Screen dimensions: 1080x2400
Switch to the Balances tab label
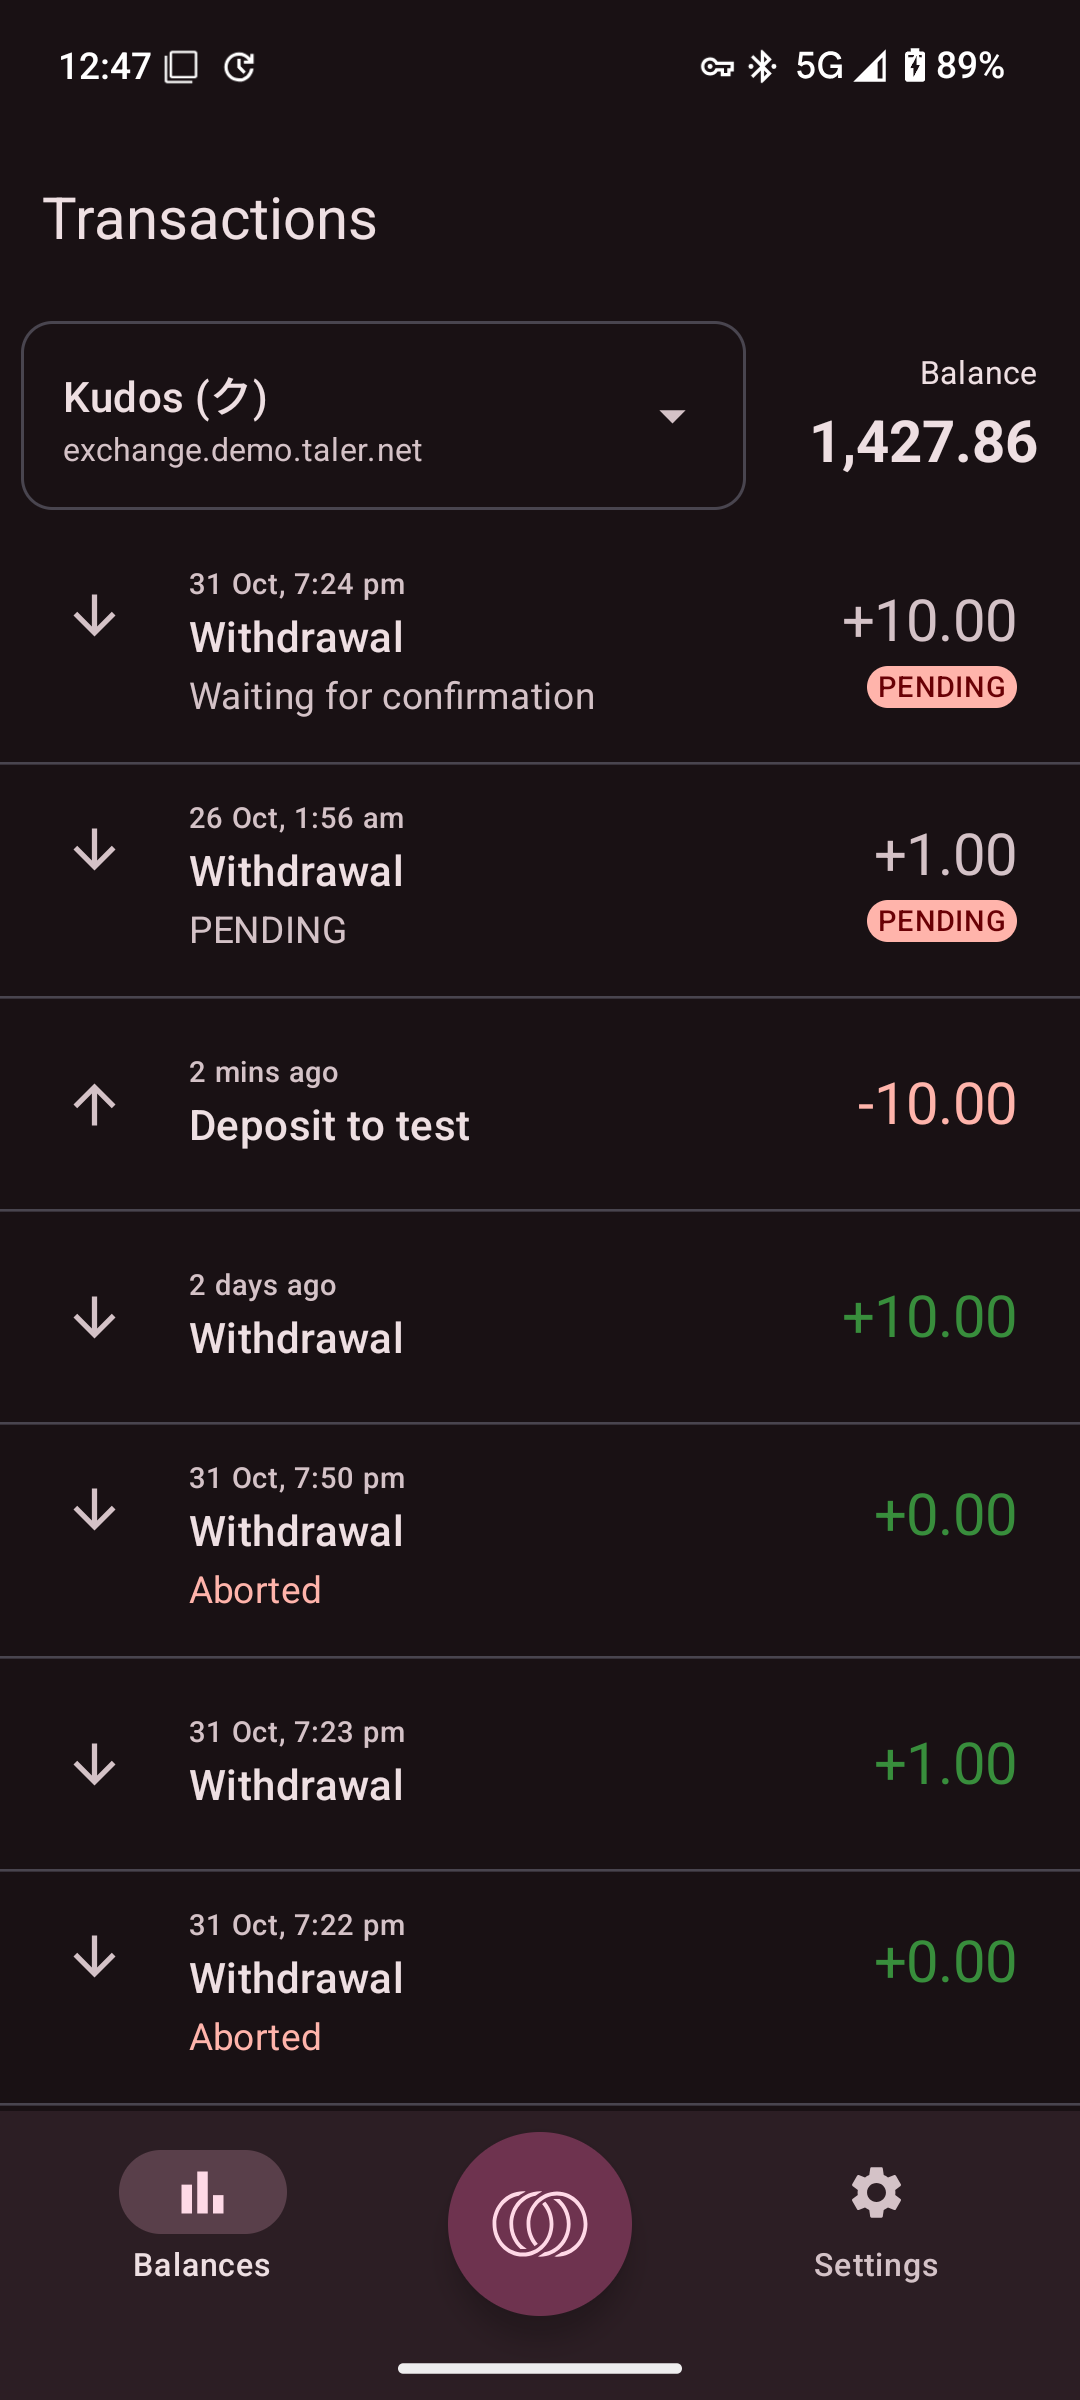(x=202, y=2265)
